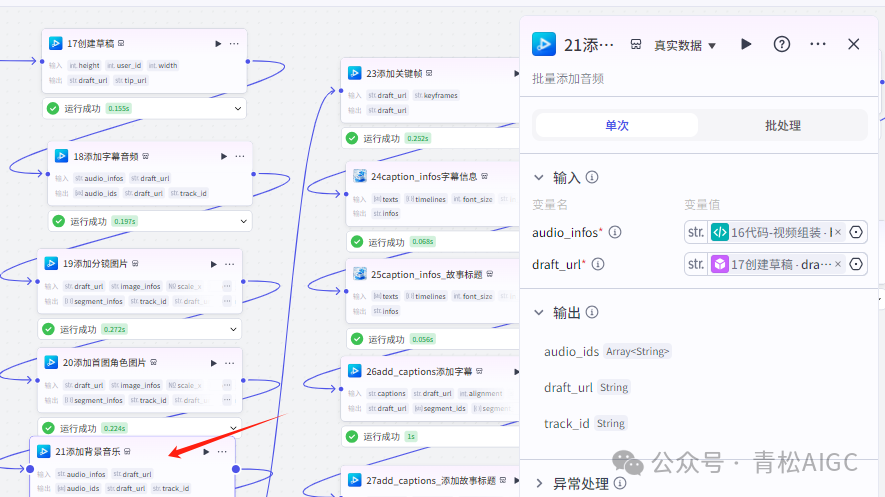
Task: Click the code icon of node 25caption_infos_故事标题
Action: coord(360,274)
